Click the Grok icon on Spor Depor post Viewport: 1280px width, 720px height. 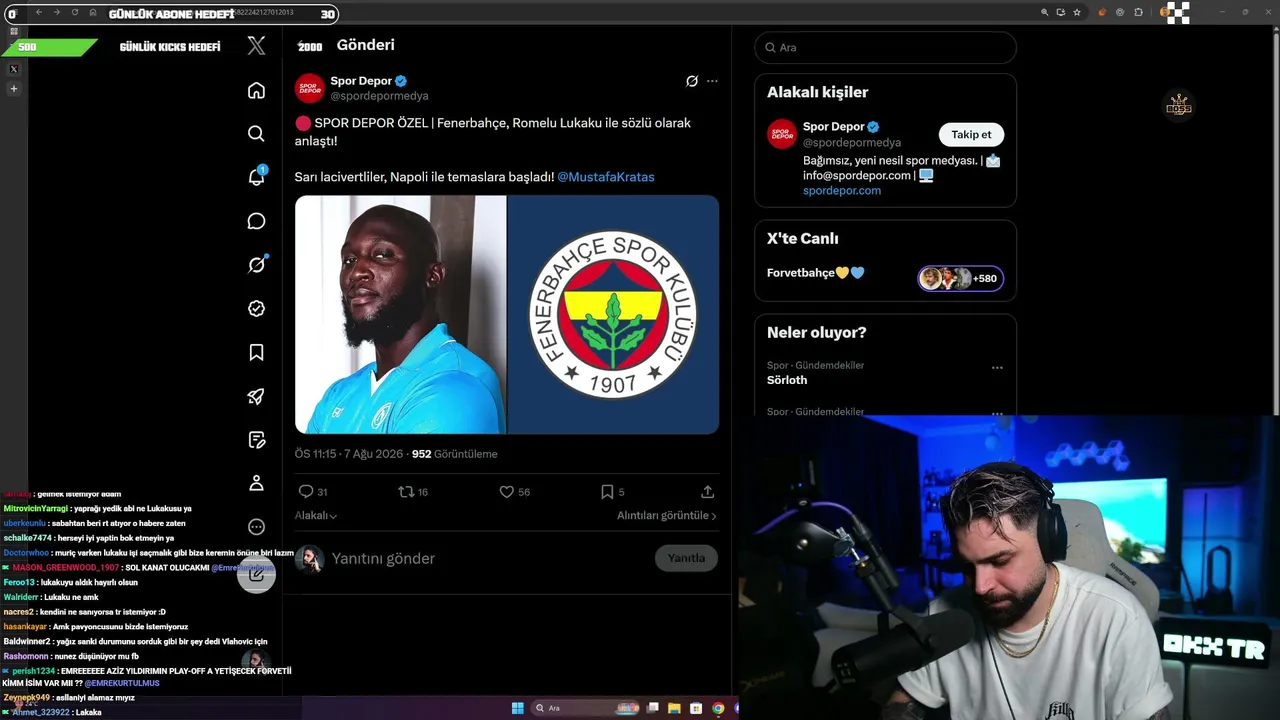tap(691, 81)
